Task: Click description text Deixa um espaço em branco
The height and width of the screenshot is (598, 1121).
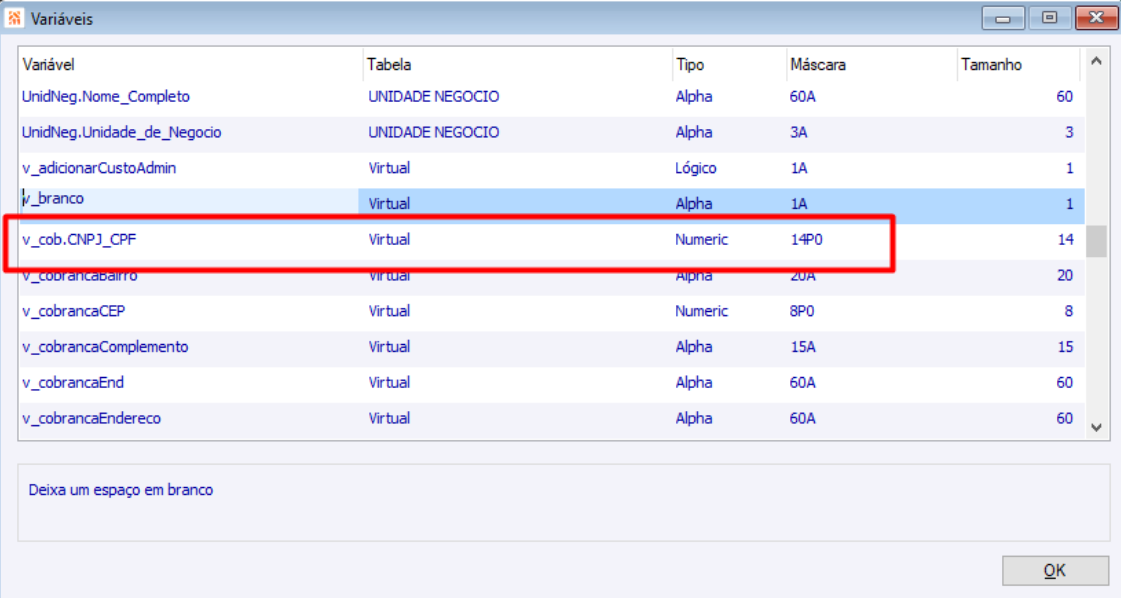Action: pos(121,490)
